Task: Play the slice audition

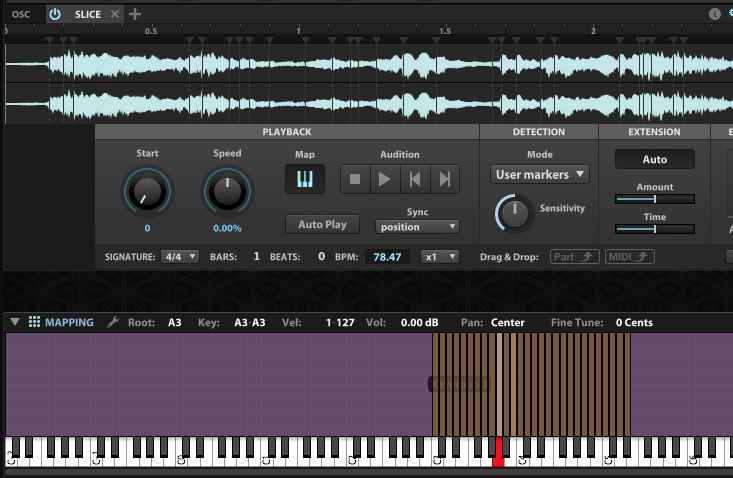Action: click(385, 179)
